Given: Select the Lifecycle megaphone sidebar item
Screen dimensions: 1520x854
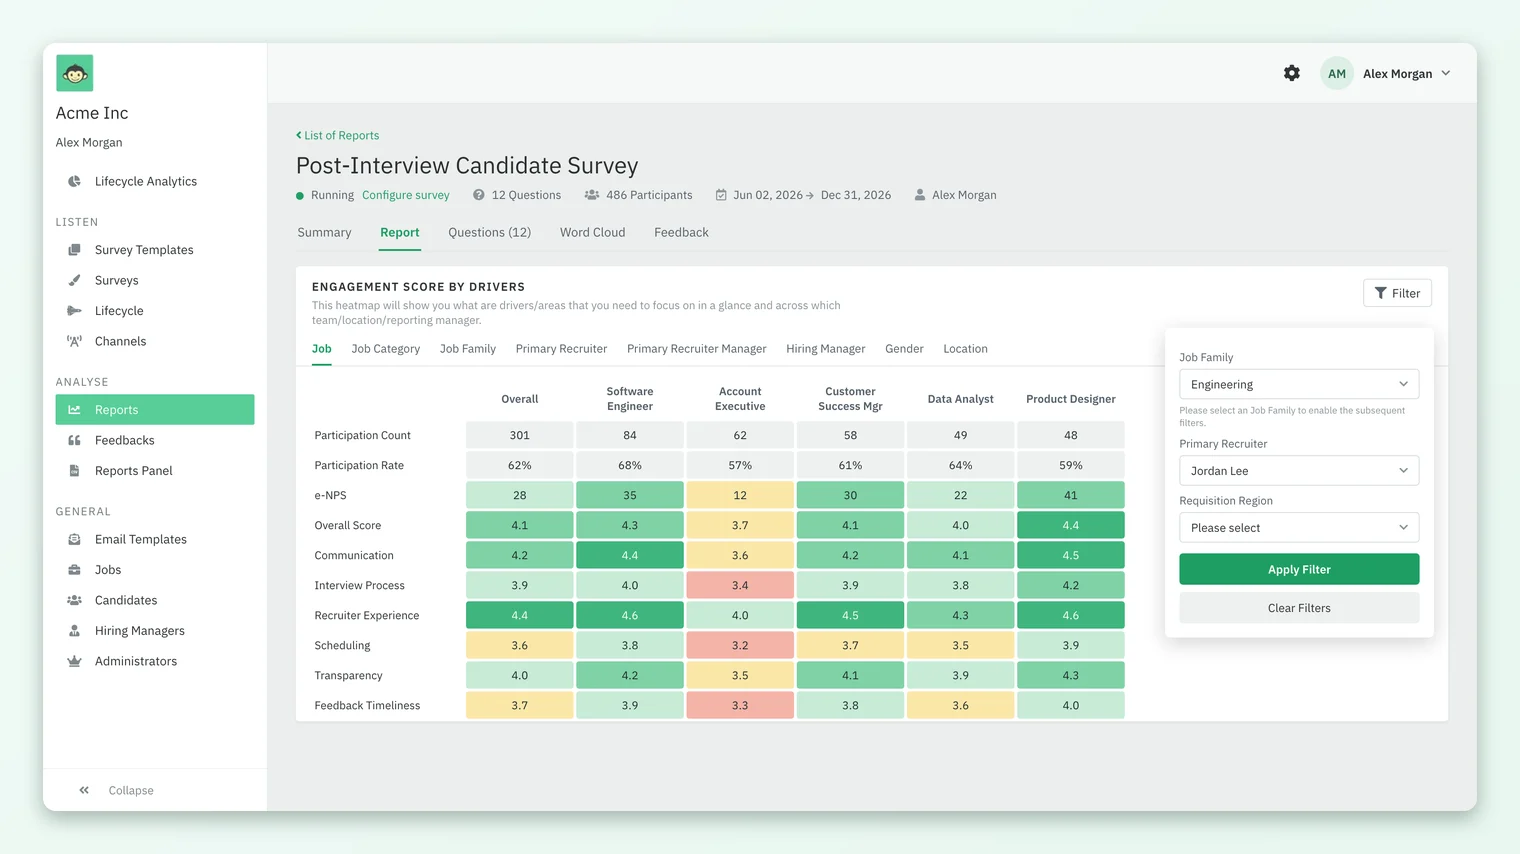Looking at the screenshot, I should [119, 311].
